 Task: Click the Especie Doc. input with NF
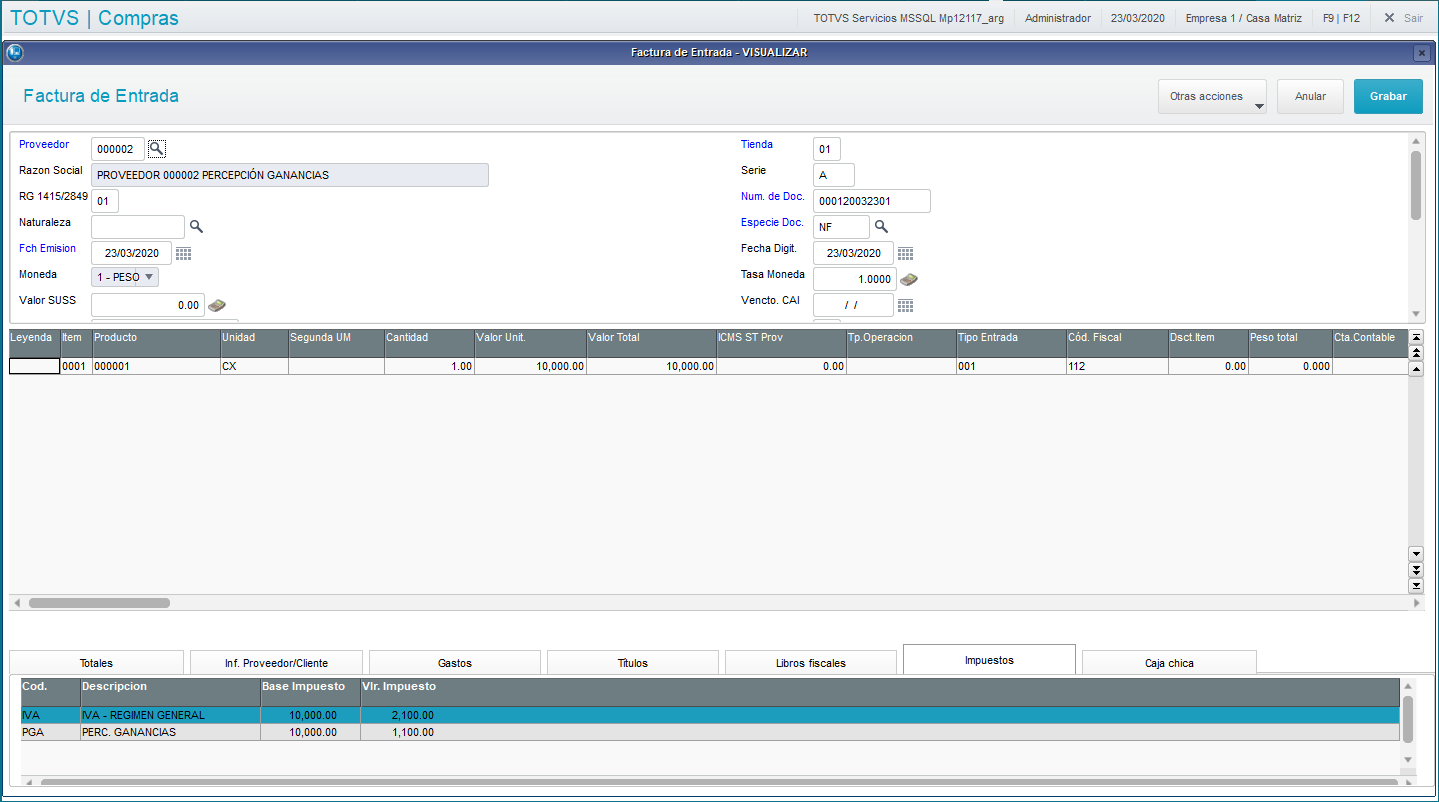(841, 227)
